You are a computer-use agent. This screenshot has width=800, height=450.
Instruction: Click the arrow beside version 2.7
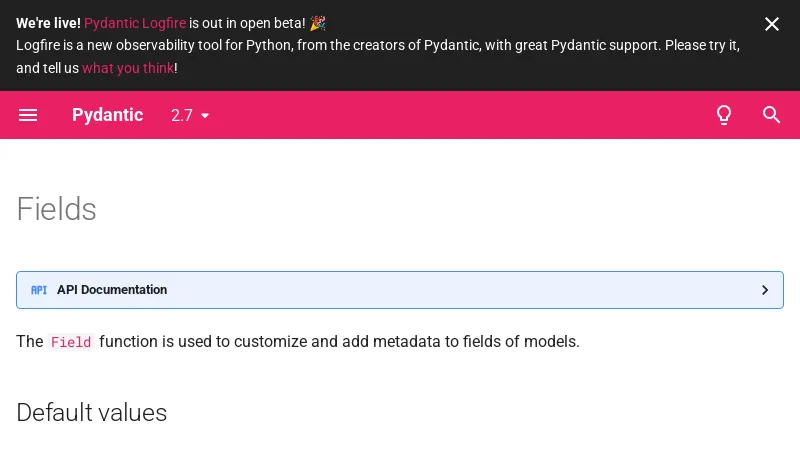click(x=205, y=116)
